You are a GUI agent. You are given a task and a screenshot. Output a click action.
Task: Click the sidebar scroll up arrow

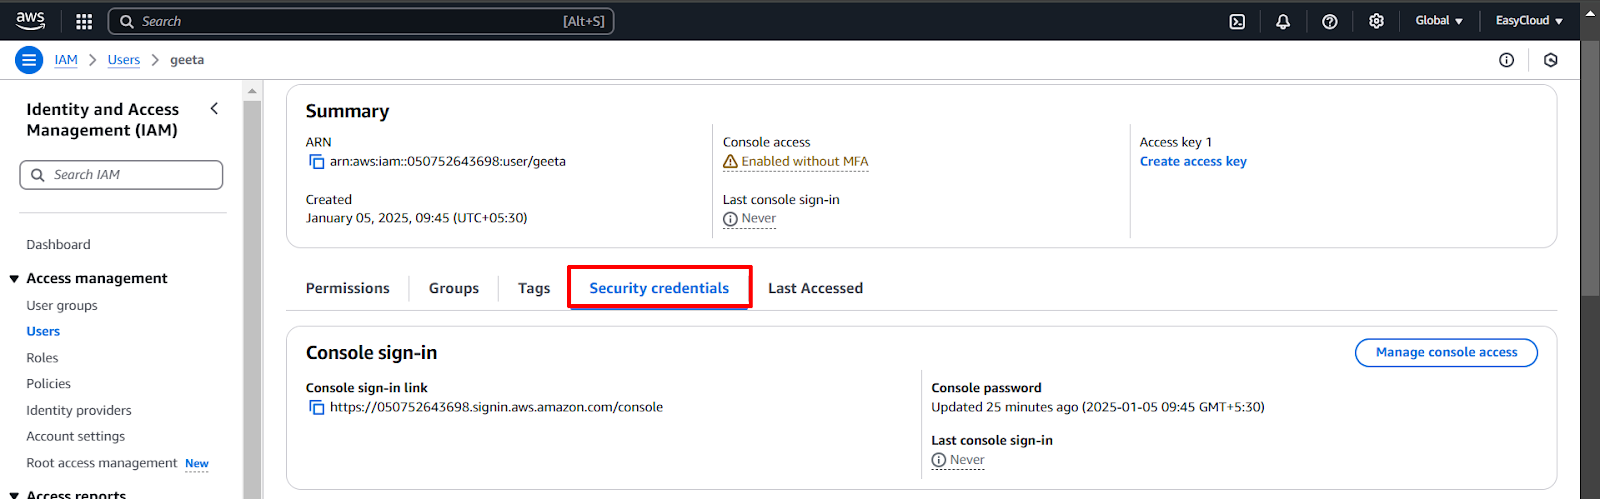coord(252,91)
